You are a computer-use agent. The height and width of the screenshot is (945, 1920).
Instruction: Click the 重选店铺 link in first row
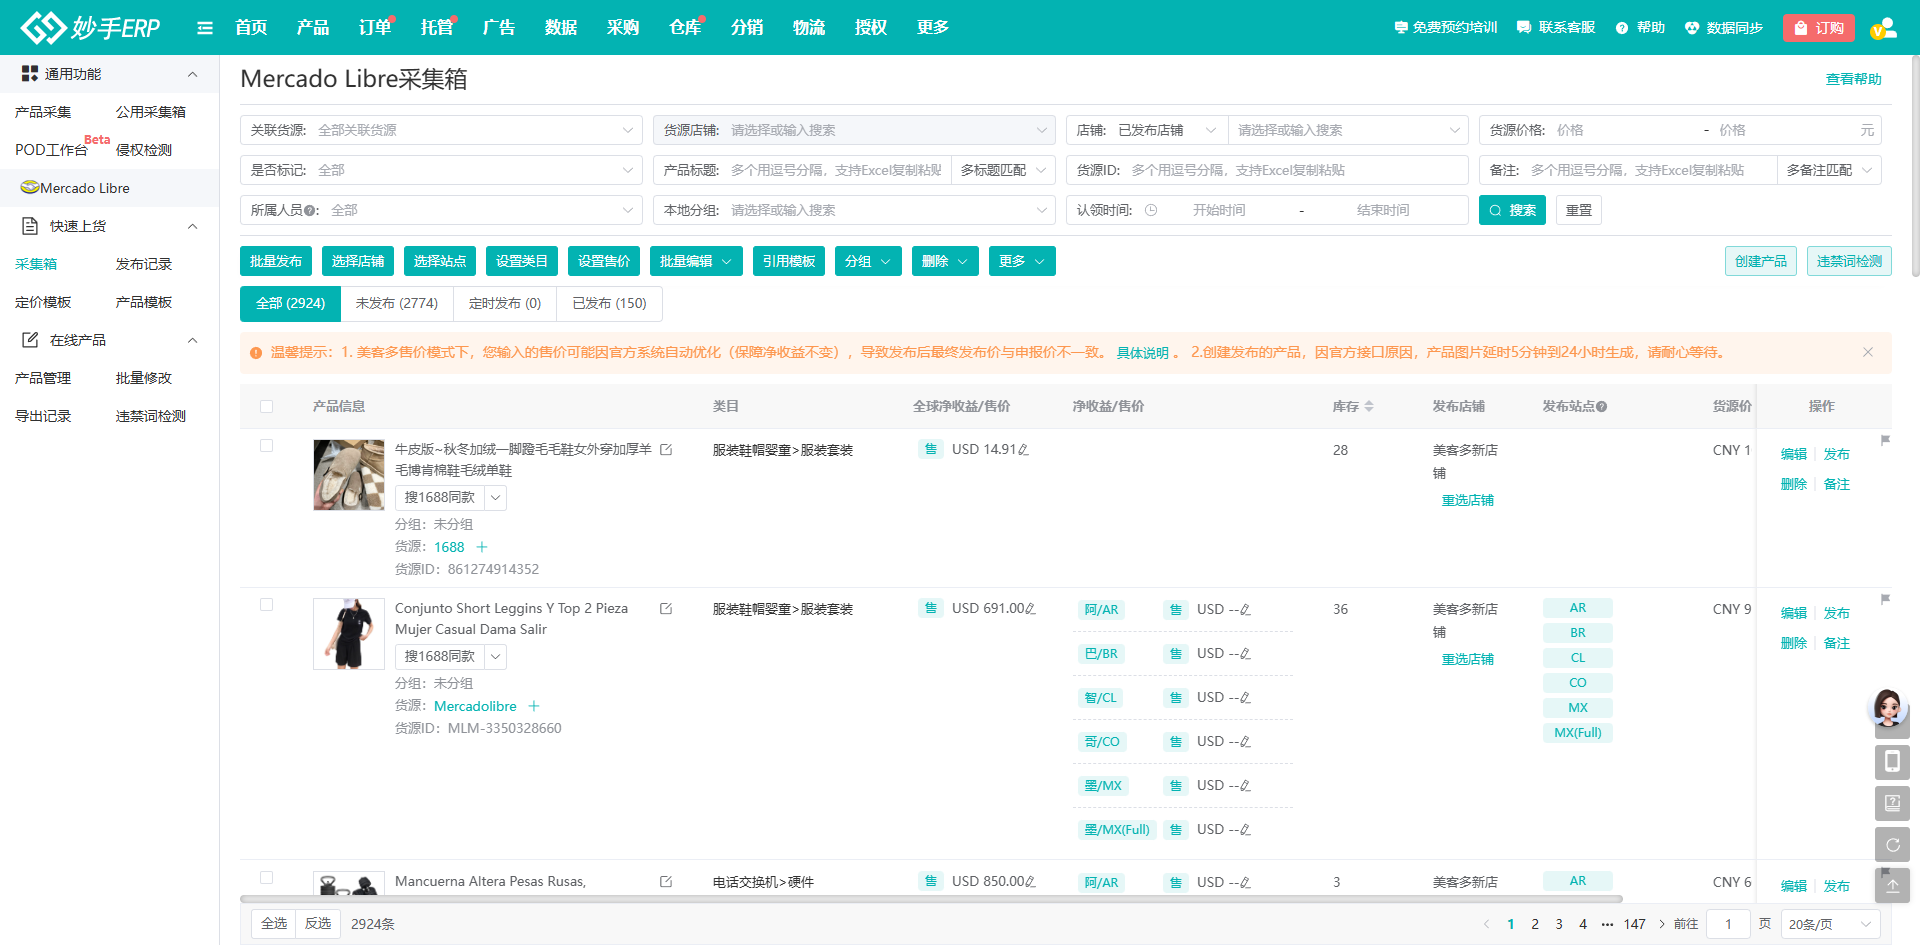tap(1467, 500)
